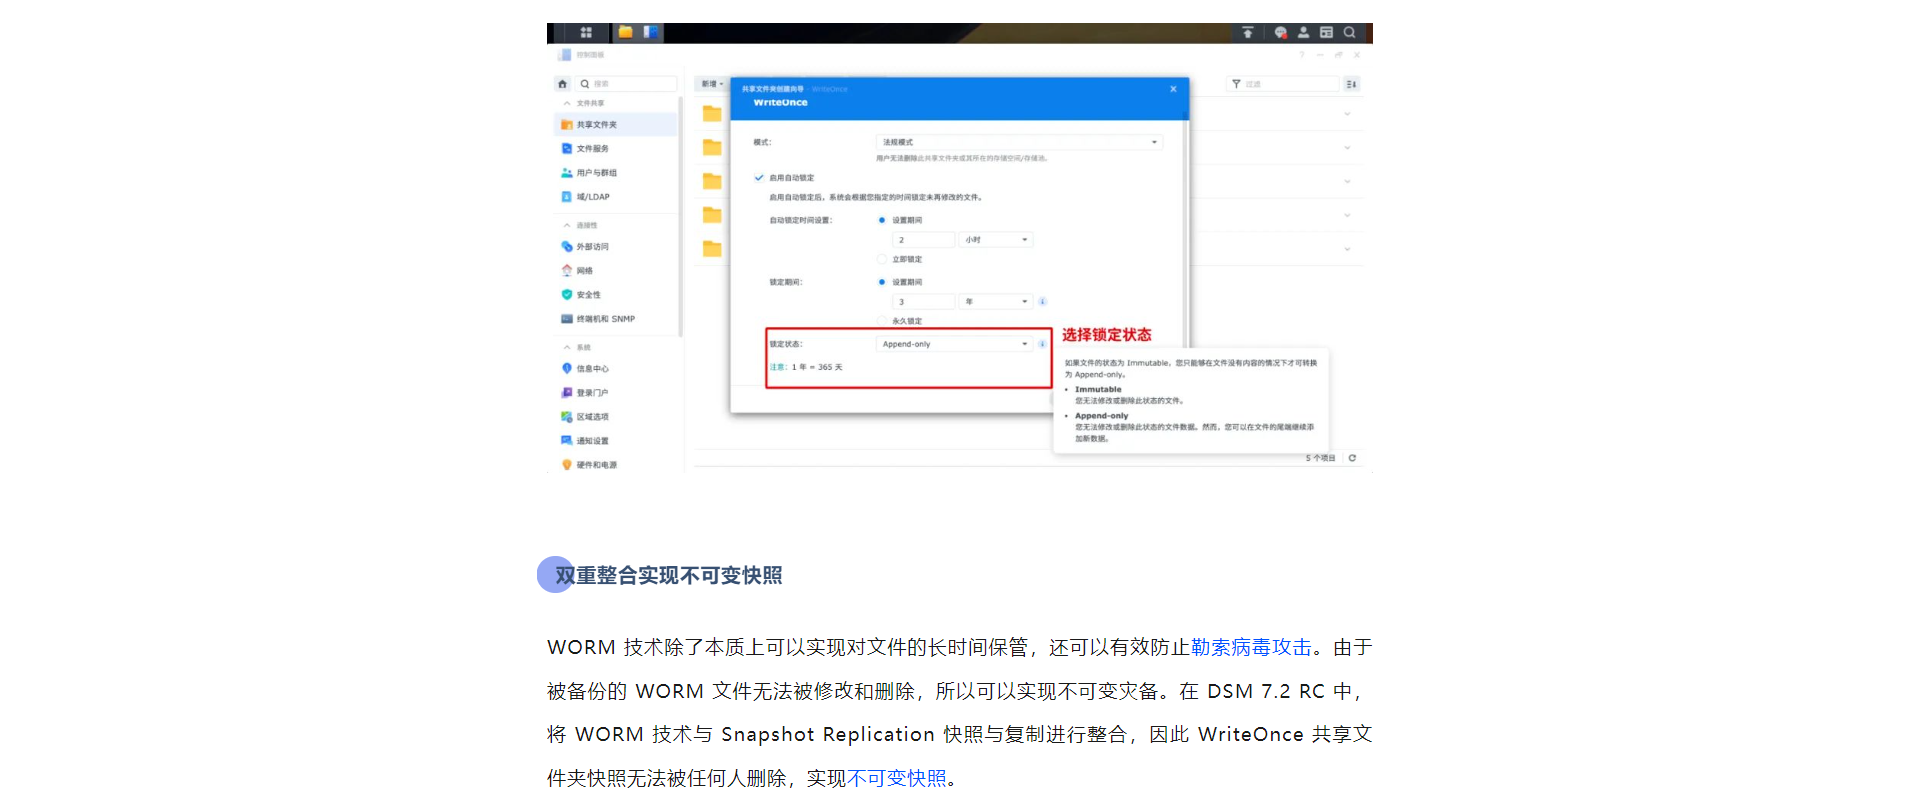Viewport: 1920px width, 809px height.
Task: Open the DSM main menu grid icon
Action: (586, 33)
